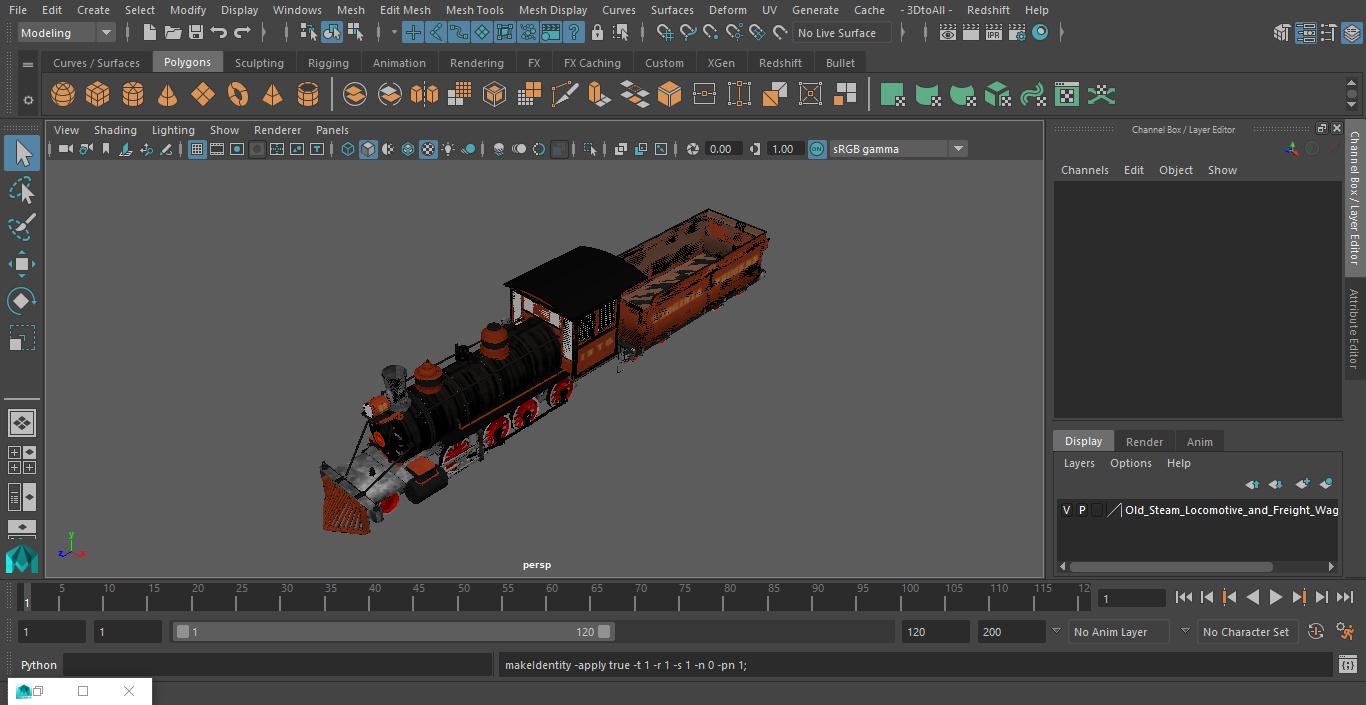Switch to the Sculpting shelf tab

(x=259, y=62)
